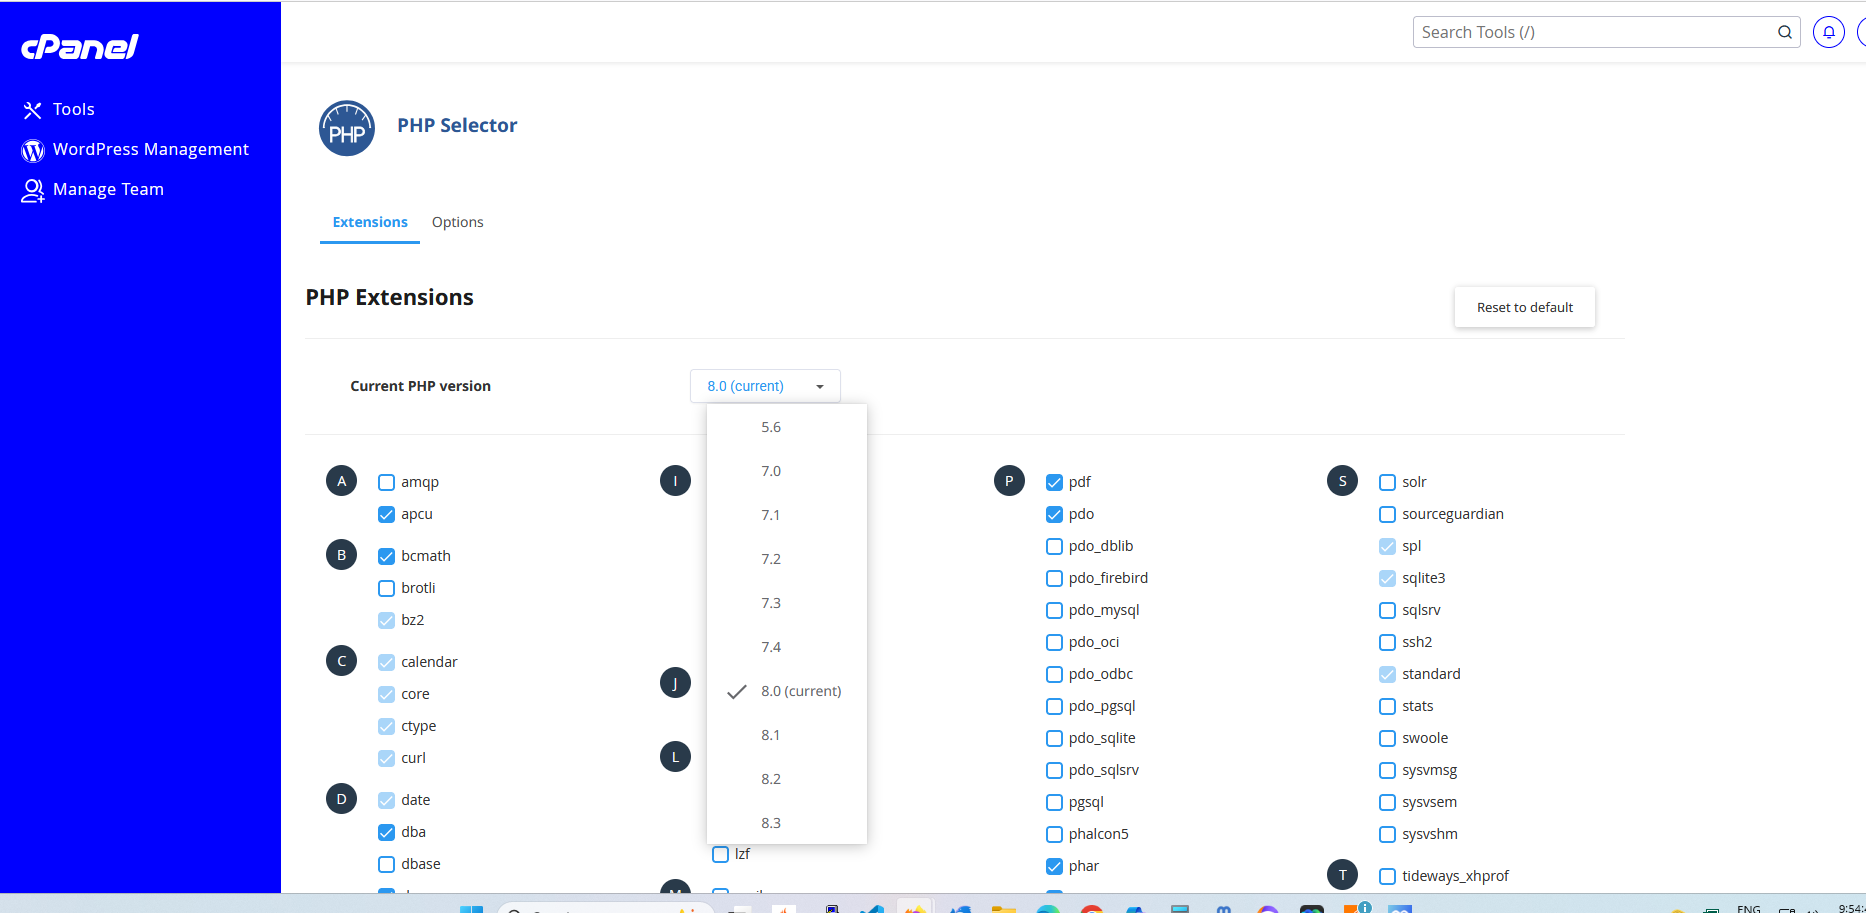Select the Extensions tab
The height and width of the screenshot is (913, 1866).
point(370,222)
